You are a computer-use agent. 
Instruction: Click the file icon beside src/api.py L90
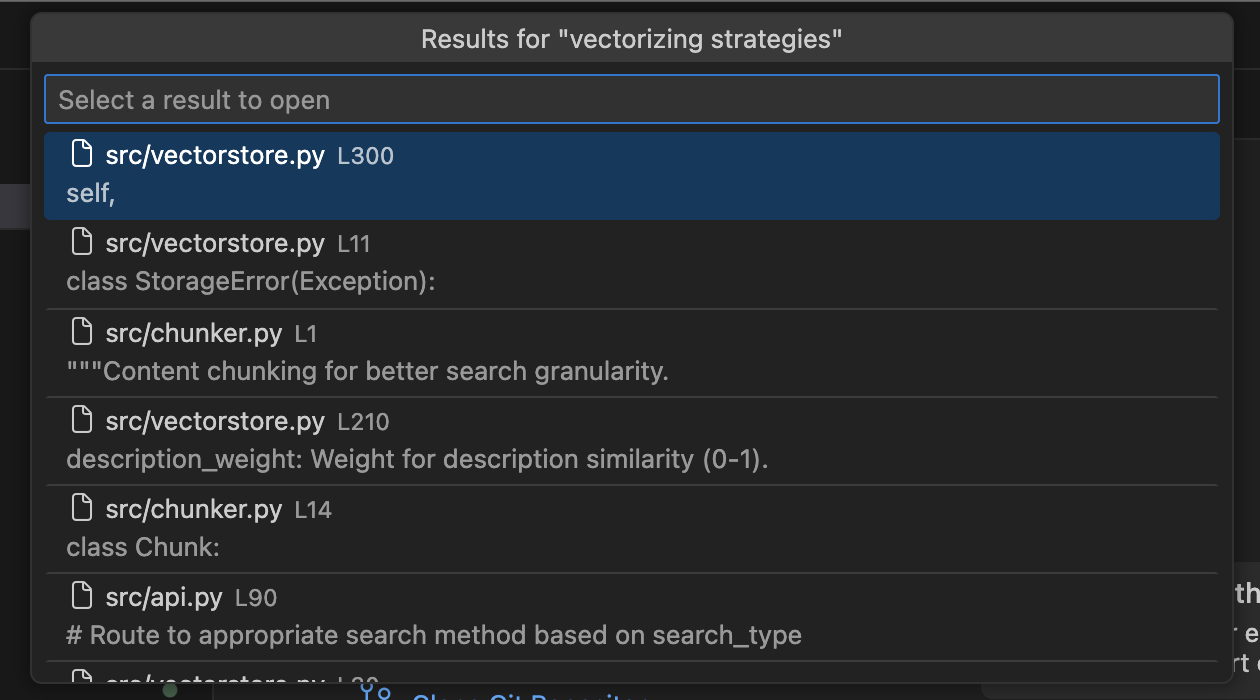[x=81, y=595]
